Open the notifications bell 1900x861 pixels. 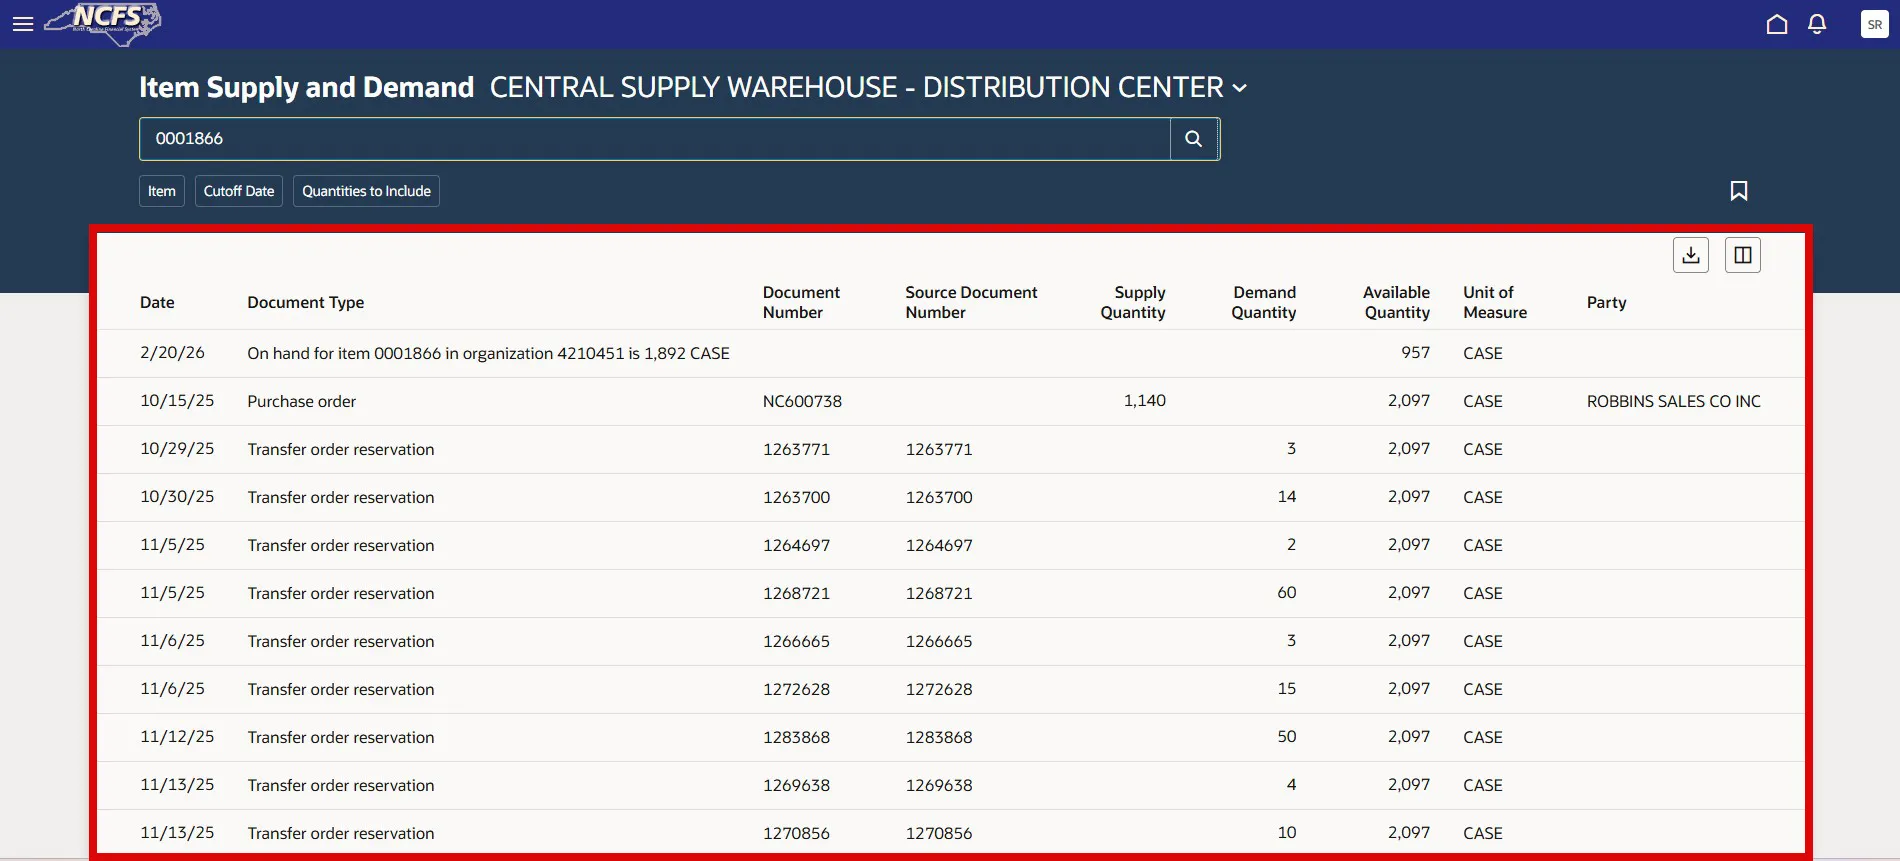tap(1817, 24)
